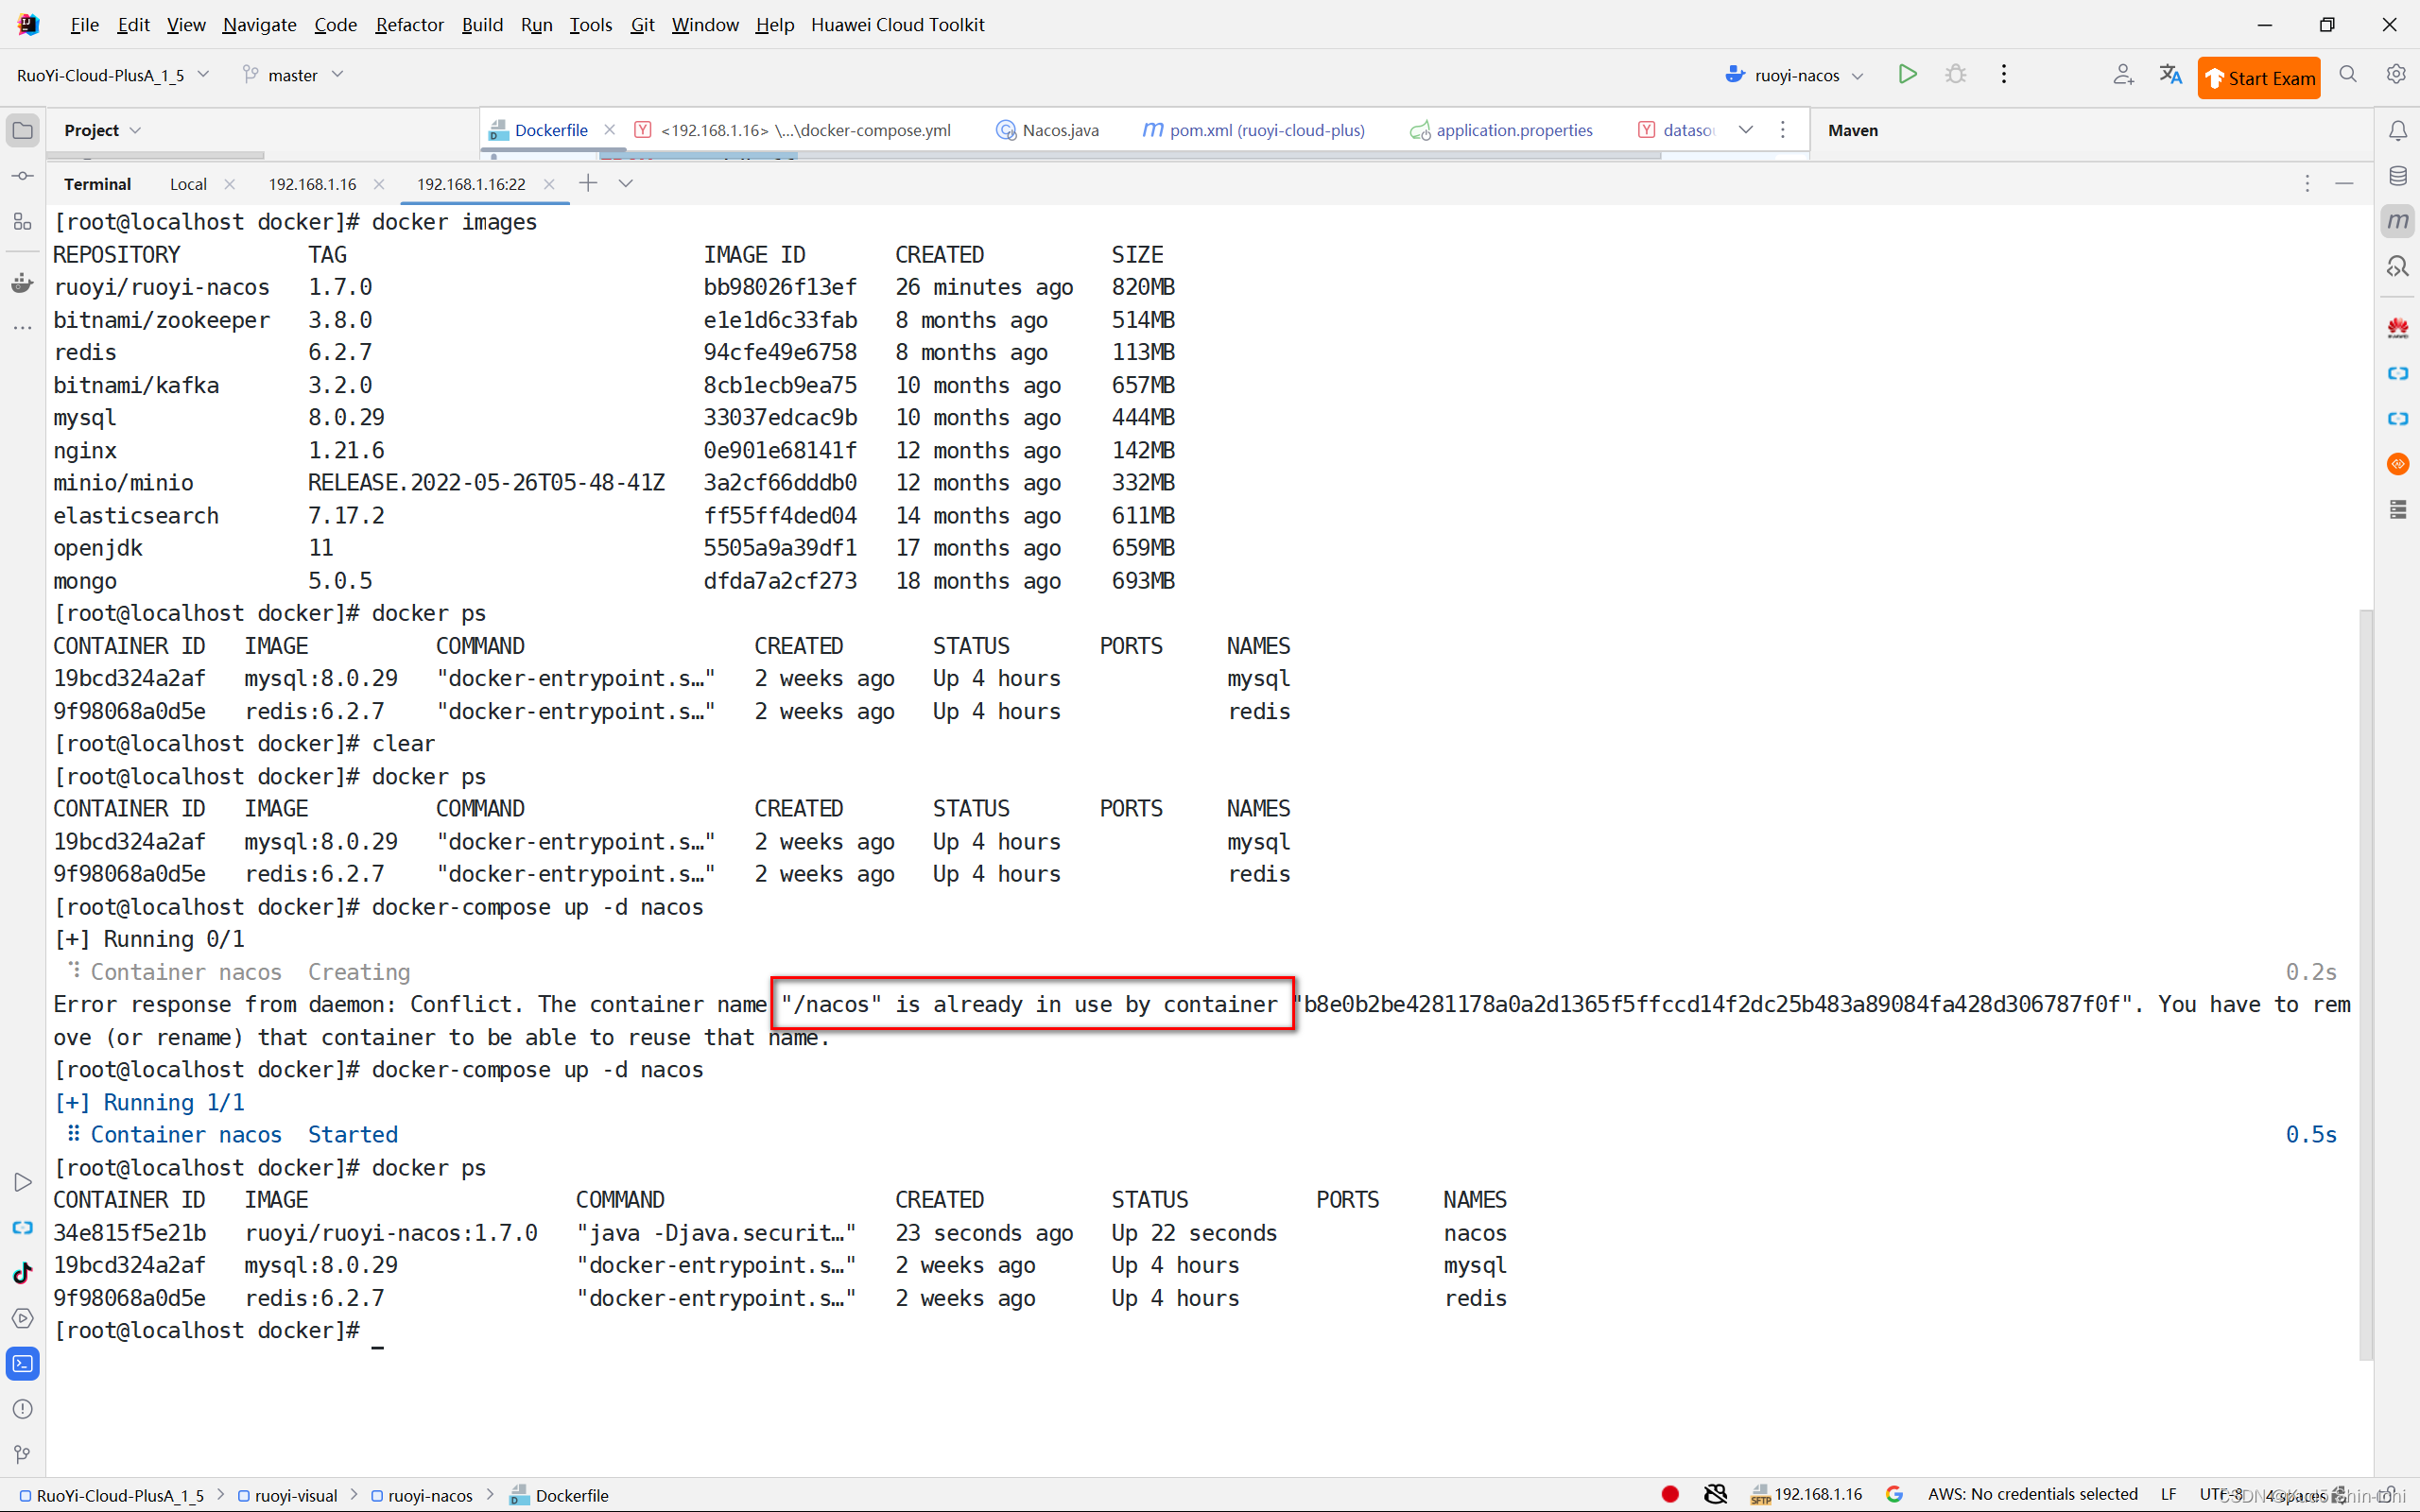Open the Refactor menu
Image resolution: width=2420 pixels, height=1512 pixels.
click(x=409, y=25)
